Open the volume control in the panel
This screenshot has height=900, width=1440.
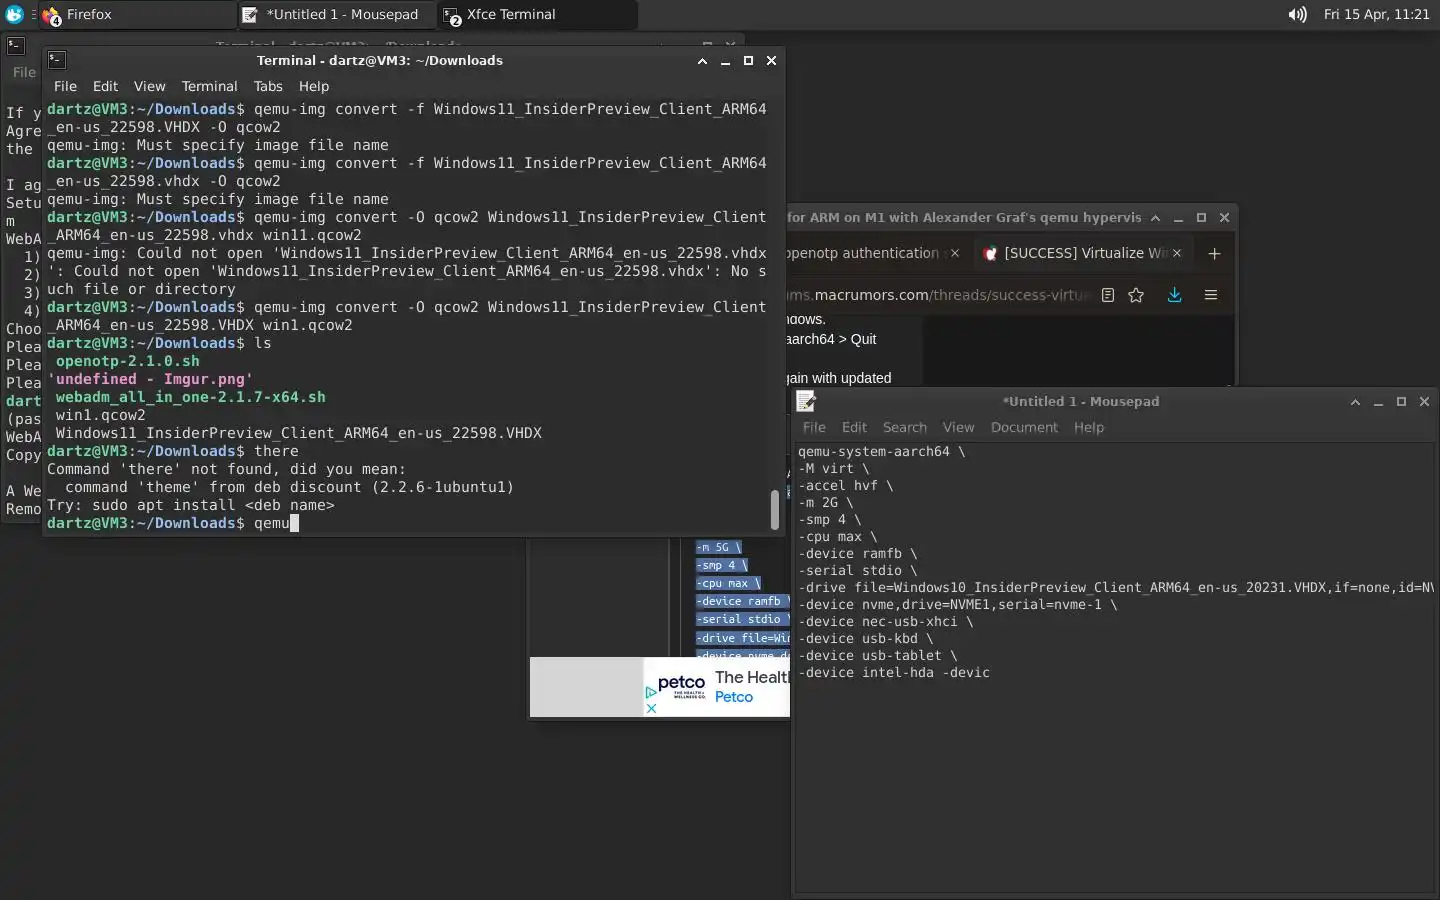point(1297,14)
